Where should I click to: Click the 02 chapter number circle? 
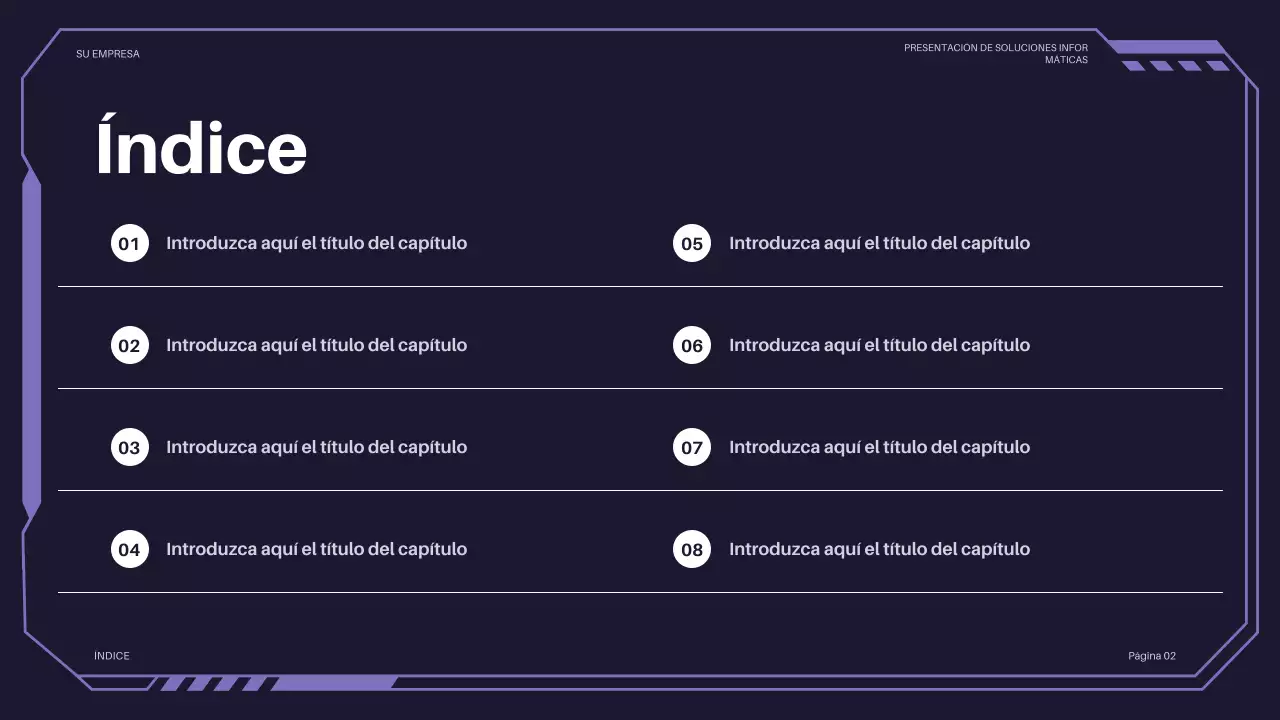coord(130,346)
